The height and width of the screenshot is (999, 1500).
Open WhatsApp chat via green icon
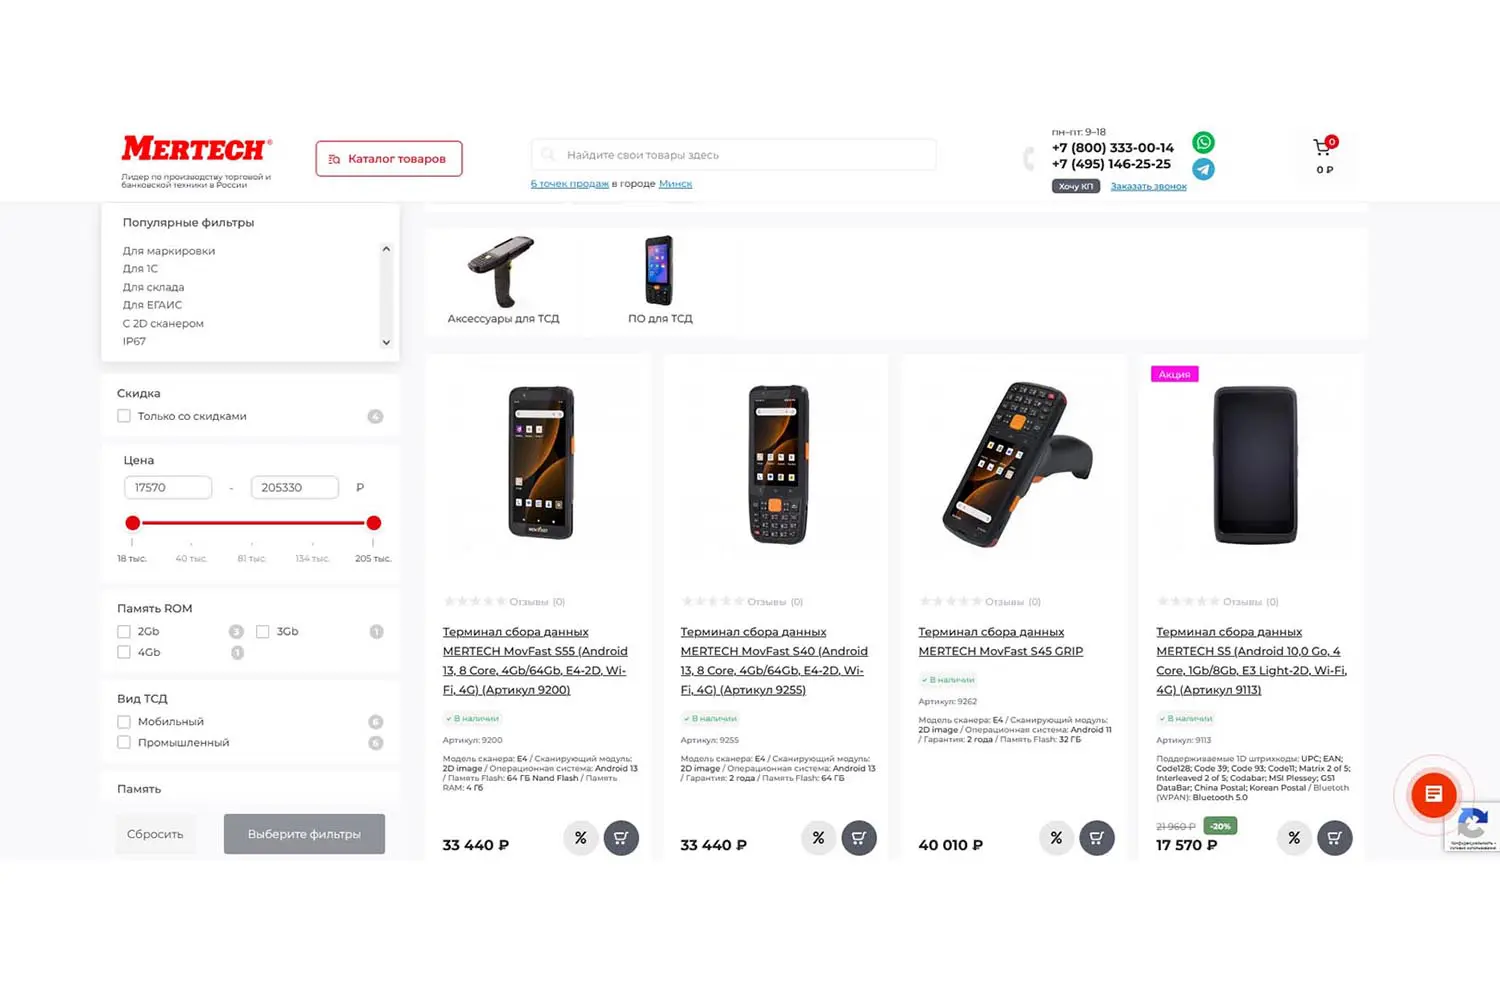[1204, 142]
